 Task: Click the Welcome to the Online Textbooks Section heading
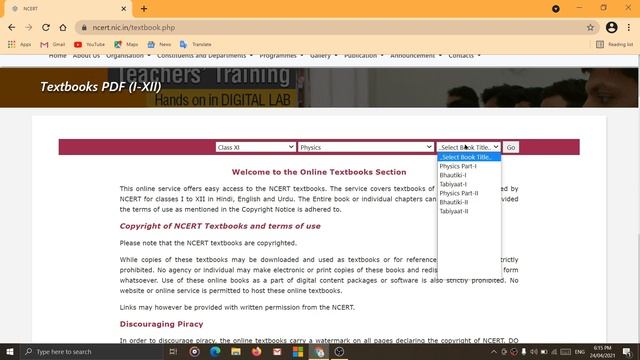click(x=319, y=172)
